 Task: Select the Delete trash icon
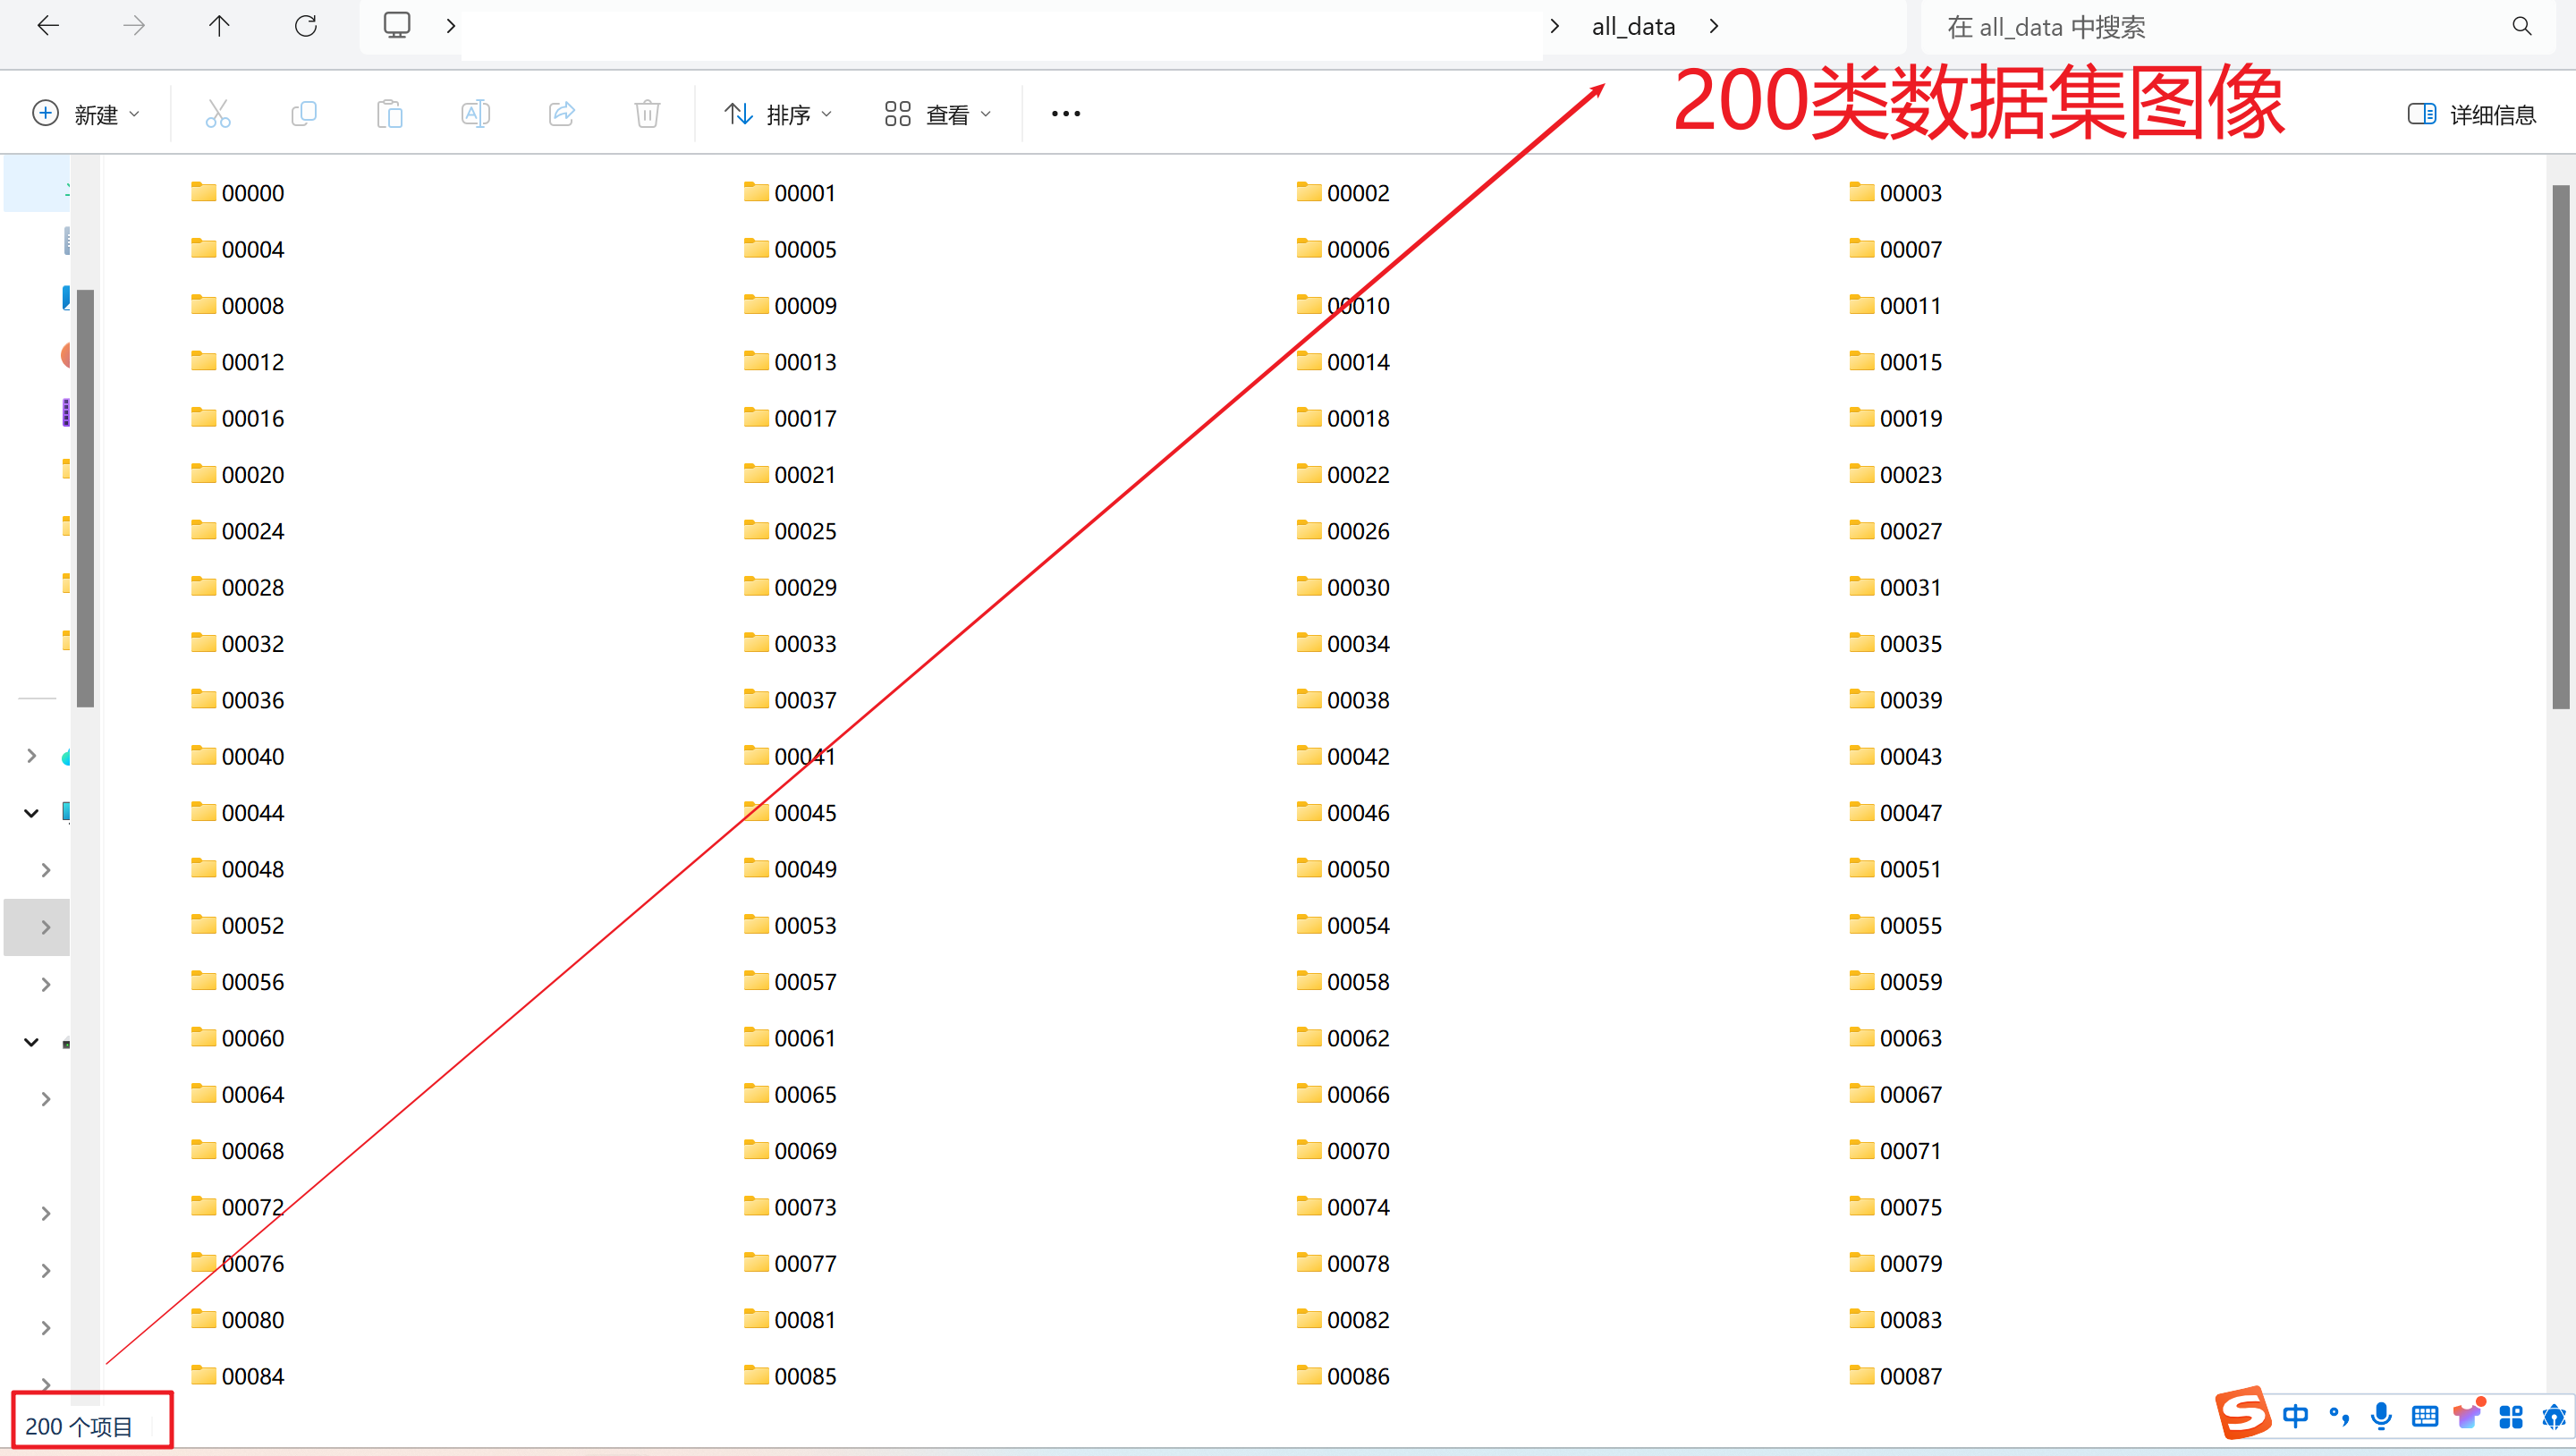coord(647,113)
